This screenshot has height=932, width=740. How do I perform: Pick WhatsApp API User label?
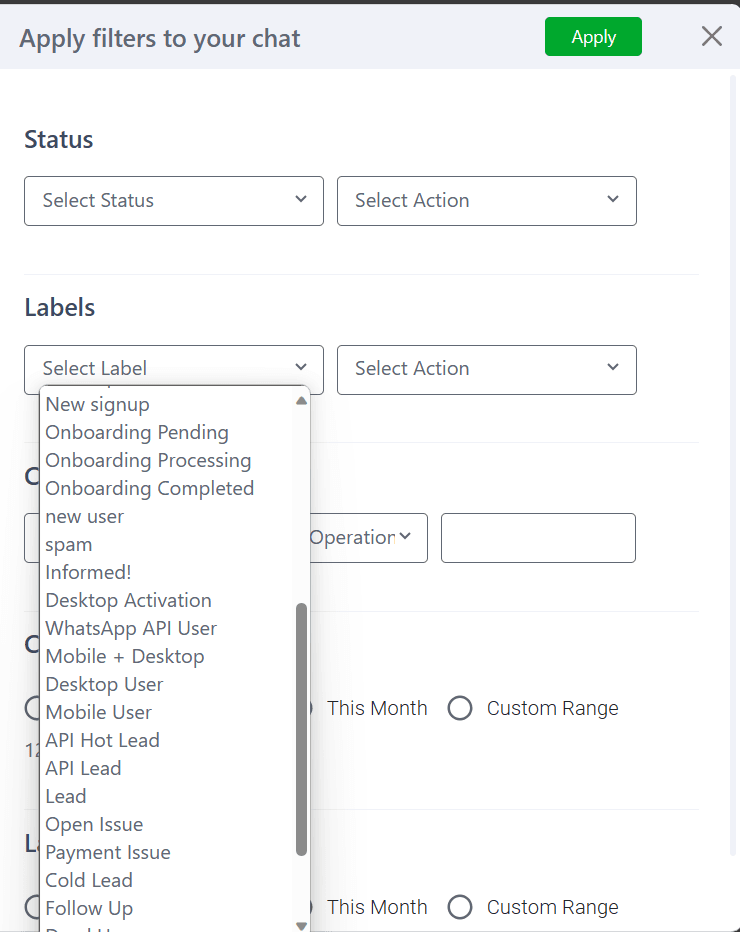(131, 629)
